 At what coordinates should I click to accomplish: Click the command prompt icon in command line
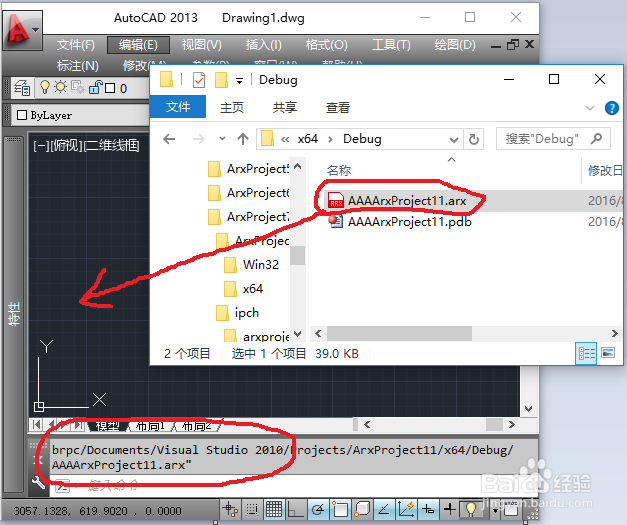[63, 486]
